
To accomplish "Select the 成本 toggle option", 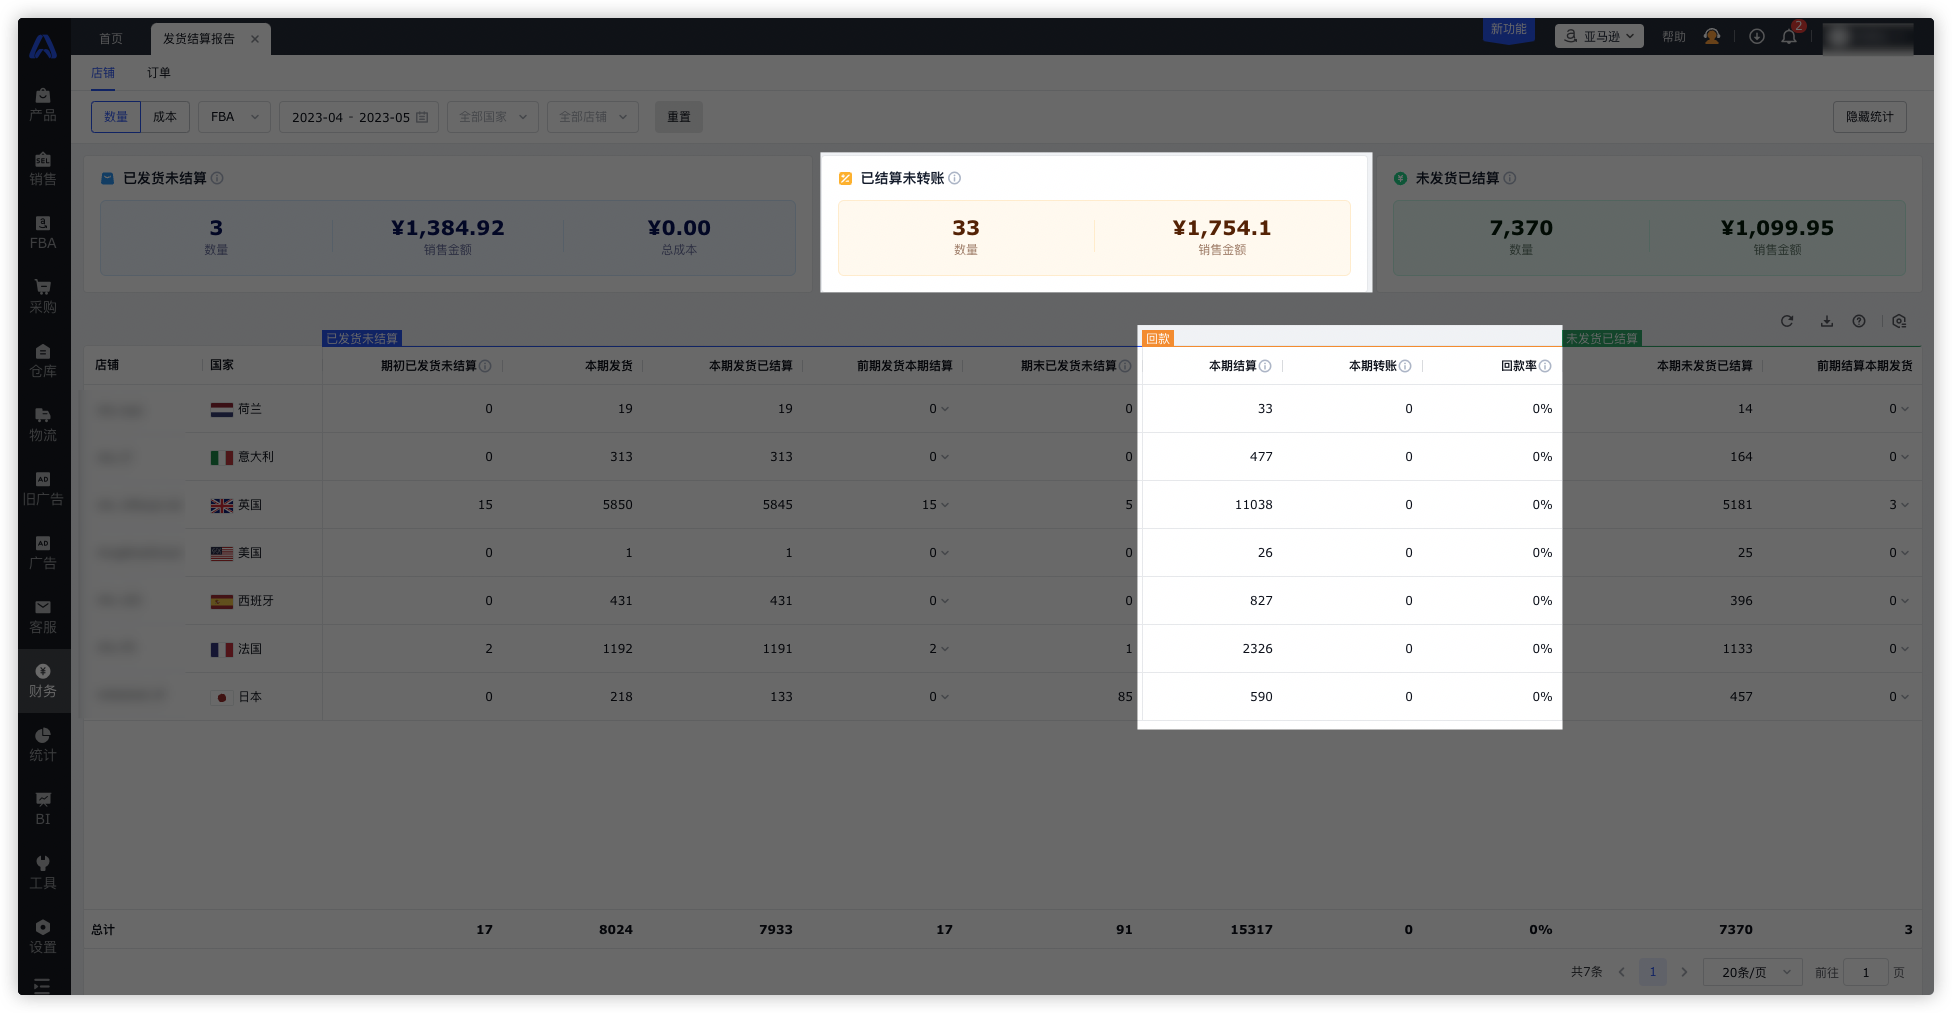I will pyautogui.click(x=165, y=117).
